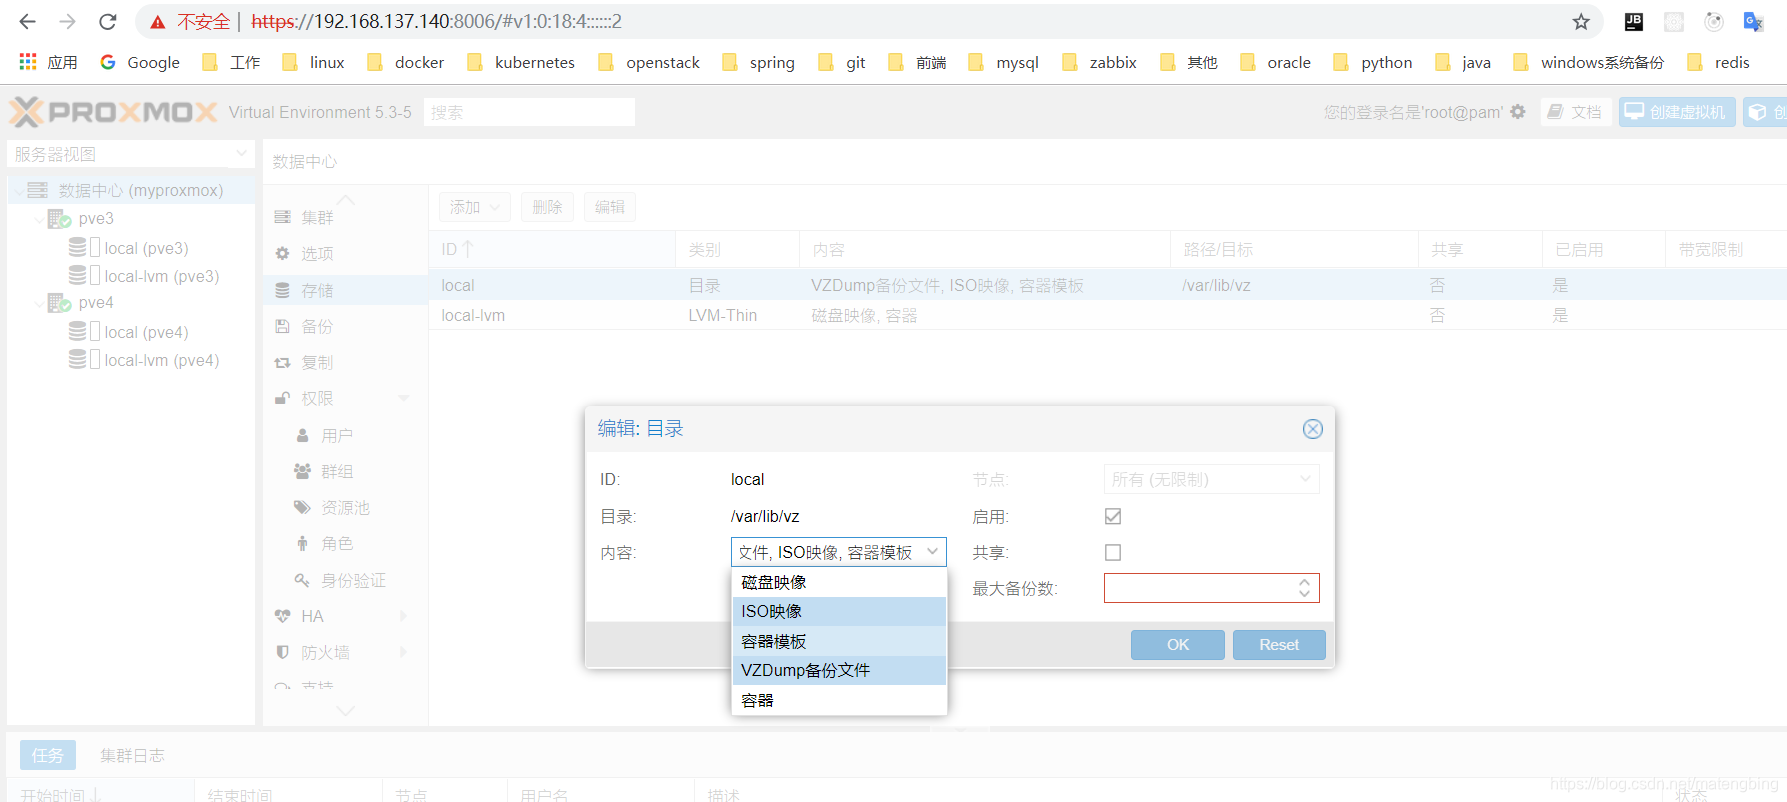1787x802 pixels.
Task: Expand the 防火墙 firewall submenu arrow
Action: coord(404,652)
